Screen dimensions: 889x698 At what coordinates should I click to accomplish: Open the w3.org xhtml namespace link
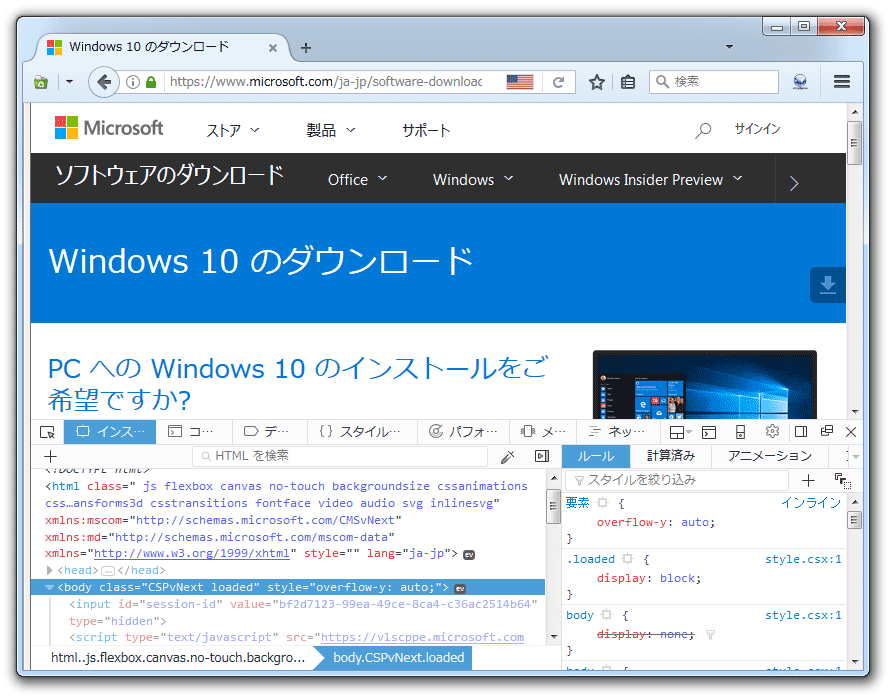192,553
